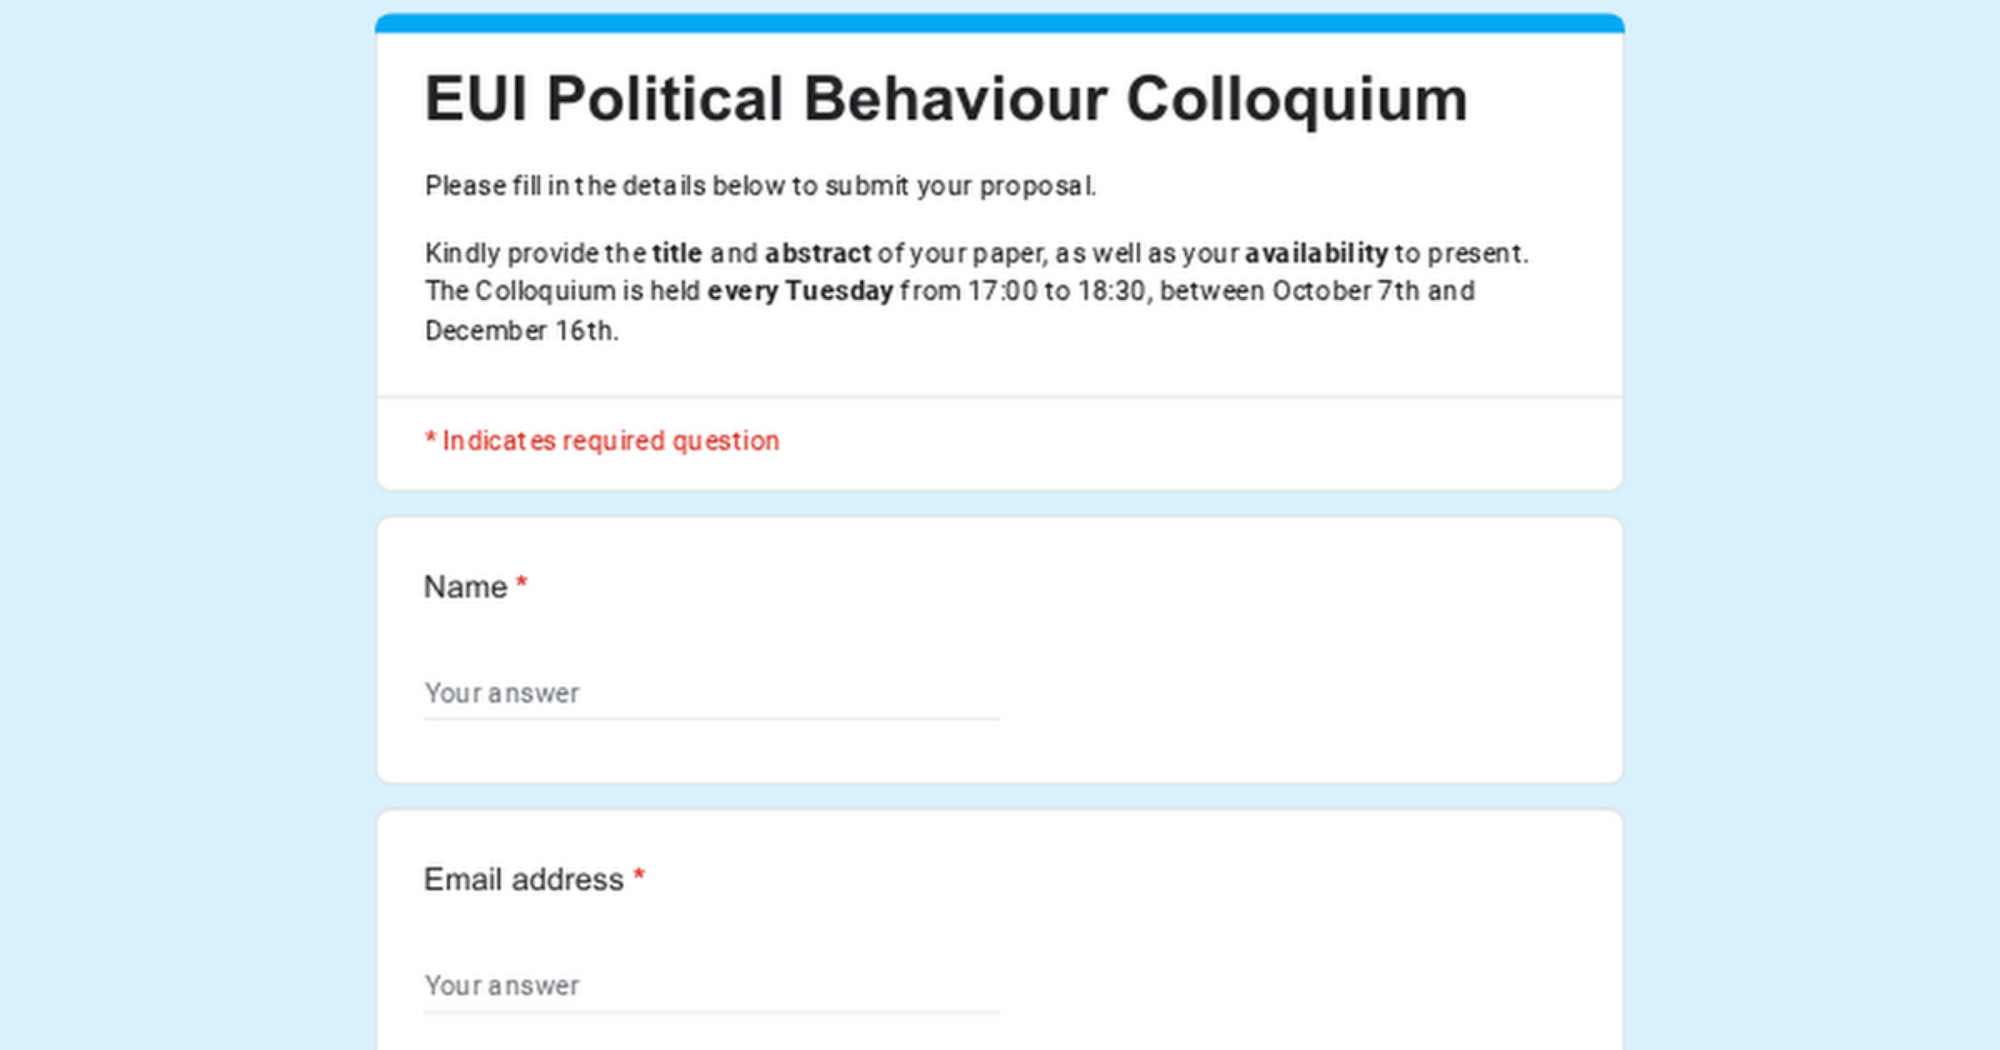The width and height of the screenshot is (2000, 1050).
Task: Click the bold word 'title' in description
Action: [677, 253]
